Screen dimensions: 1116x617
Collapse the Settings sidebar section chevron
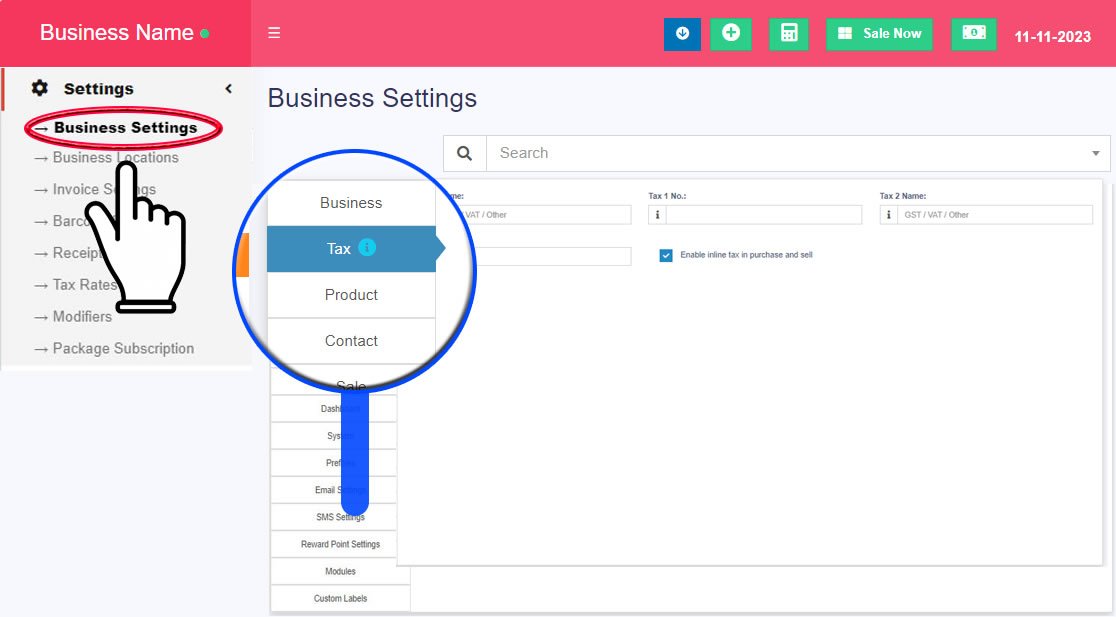(x=228, y=88)
